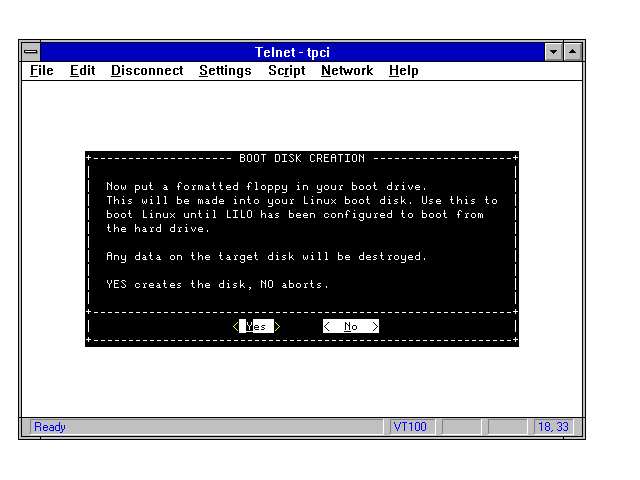This screenshot has width=640, height=480.
Task: Click the data will be destroyed warning line
Action: coord(266,256)
